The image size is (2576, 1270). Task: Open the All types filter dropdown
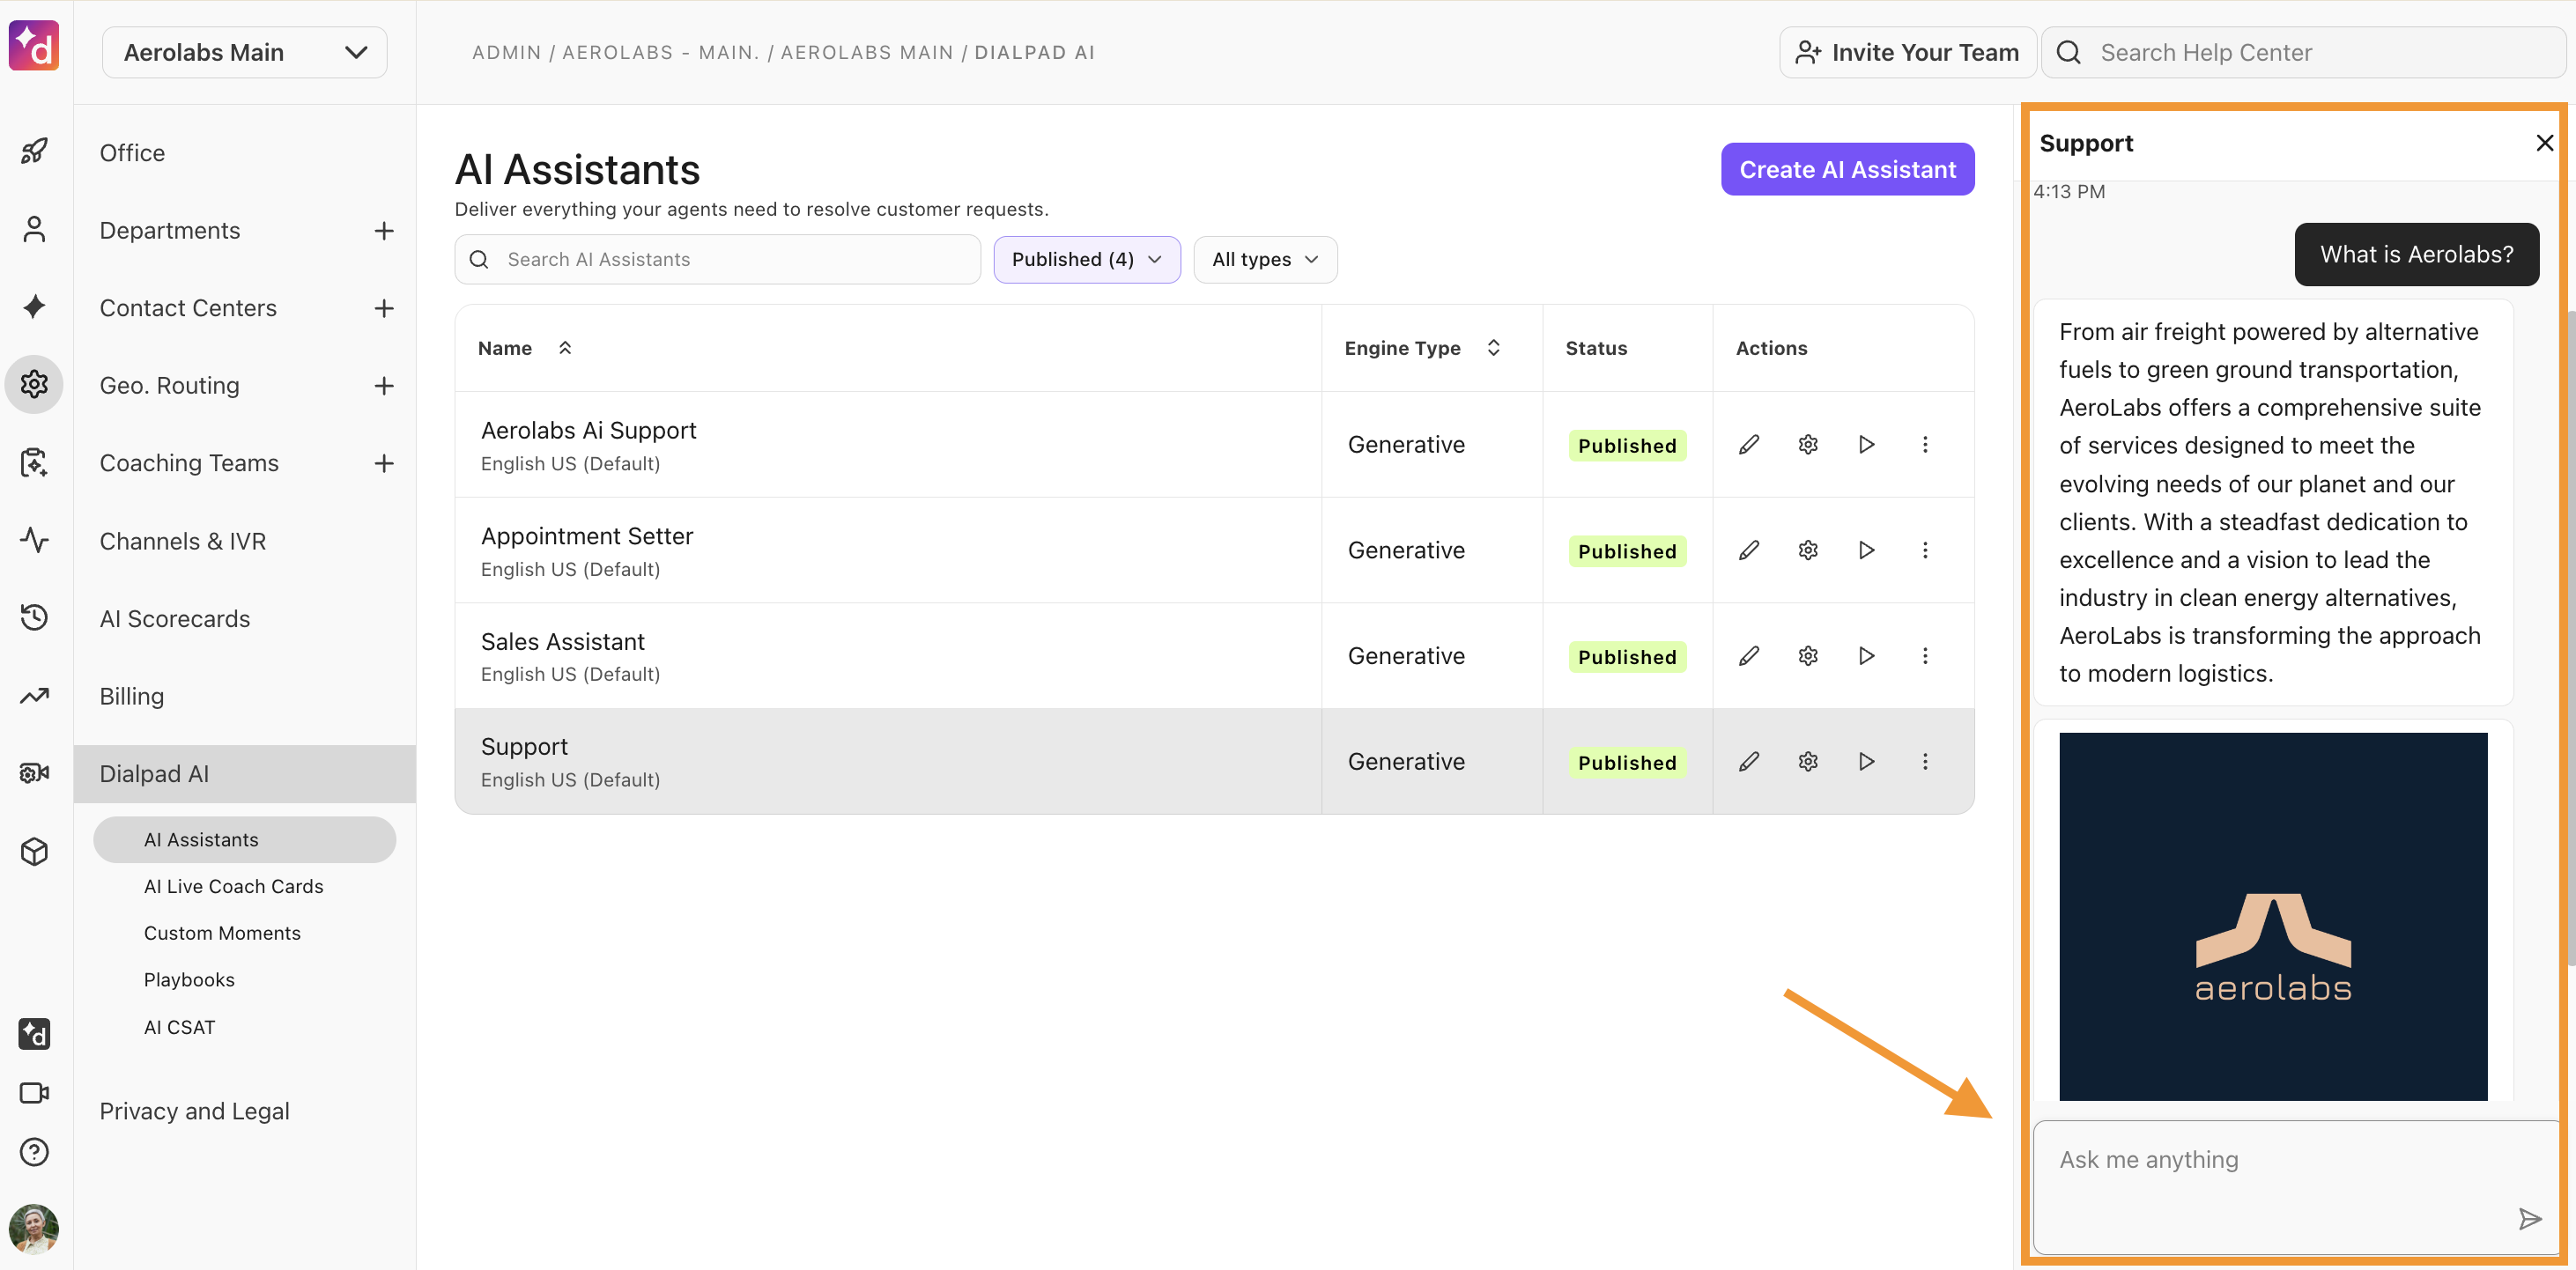point(1265,260)
